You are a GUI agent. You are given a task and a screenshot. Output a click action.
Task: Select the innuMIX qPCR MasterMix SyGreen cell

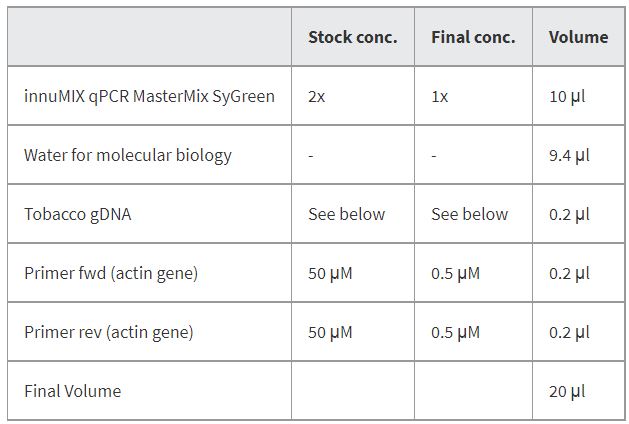[x=149, y=96]
